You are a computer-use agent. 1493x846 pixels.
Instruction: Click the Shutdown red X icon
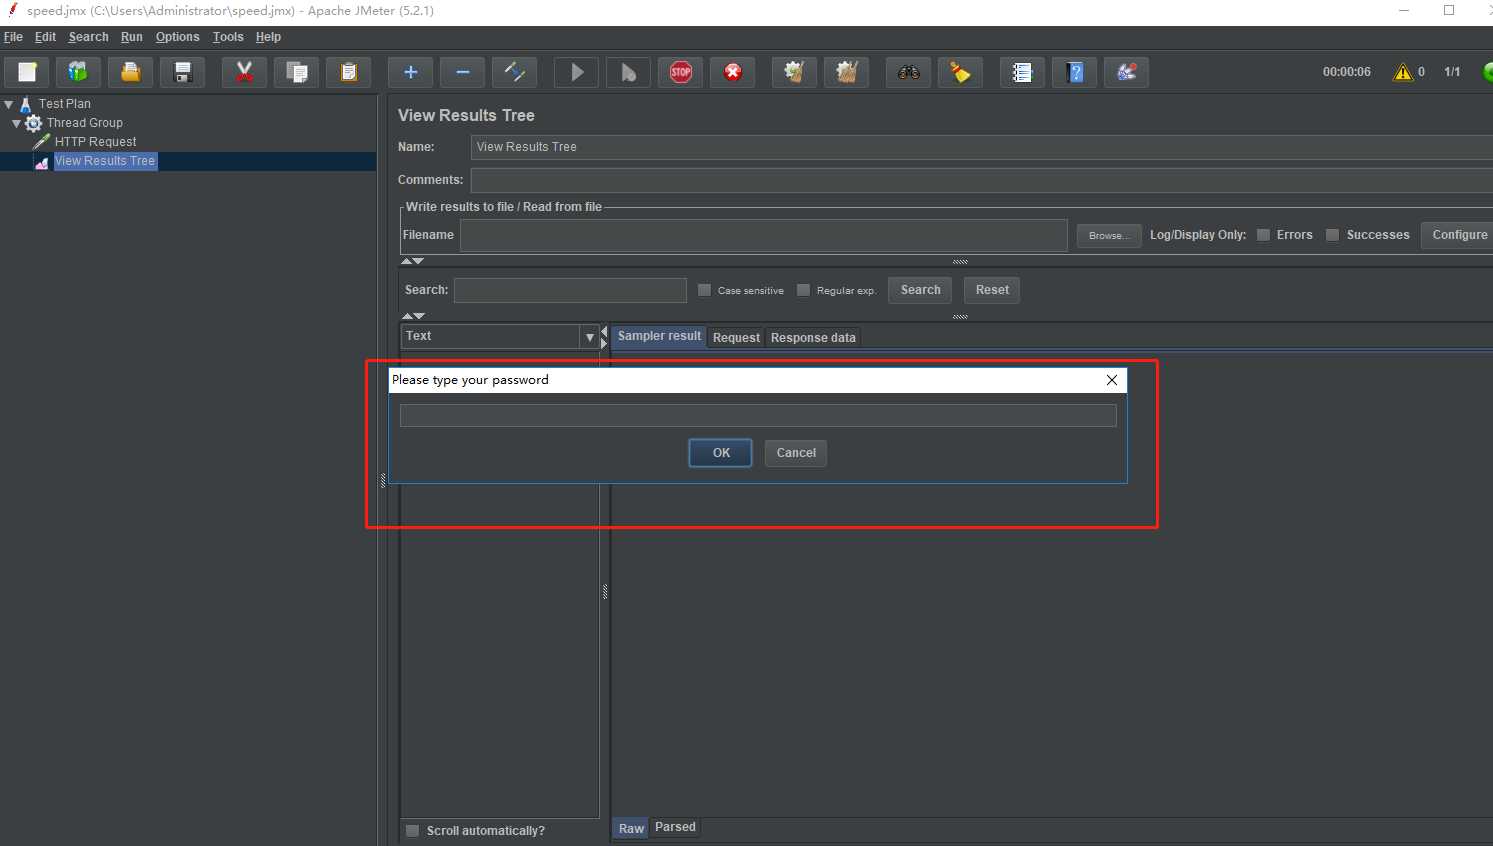tap(733, 72)
